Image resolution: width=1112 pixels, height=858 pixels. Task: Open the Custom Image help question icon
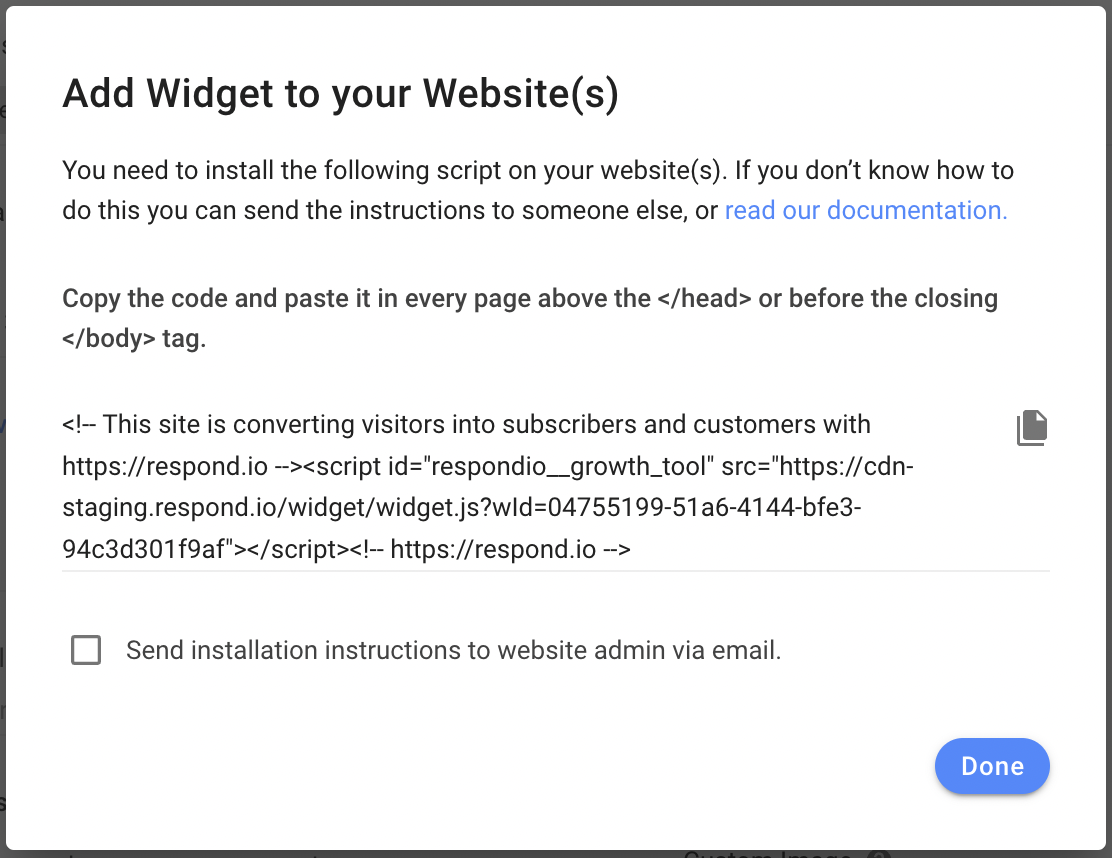coord(878,853)
